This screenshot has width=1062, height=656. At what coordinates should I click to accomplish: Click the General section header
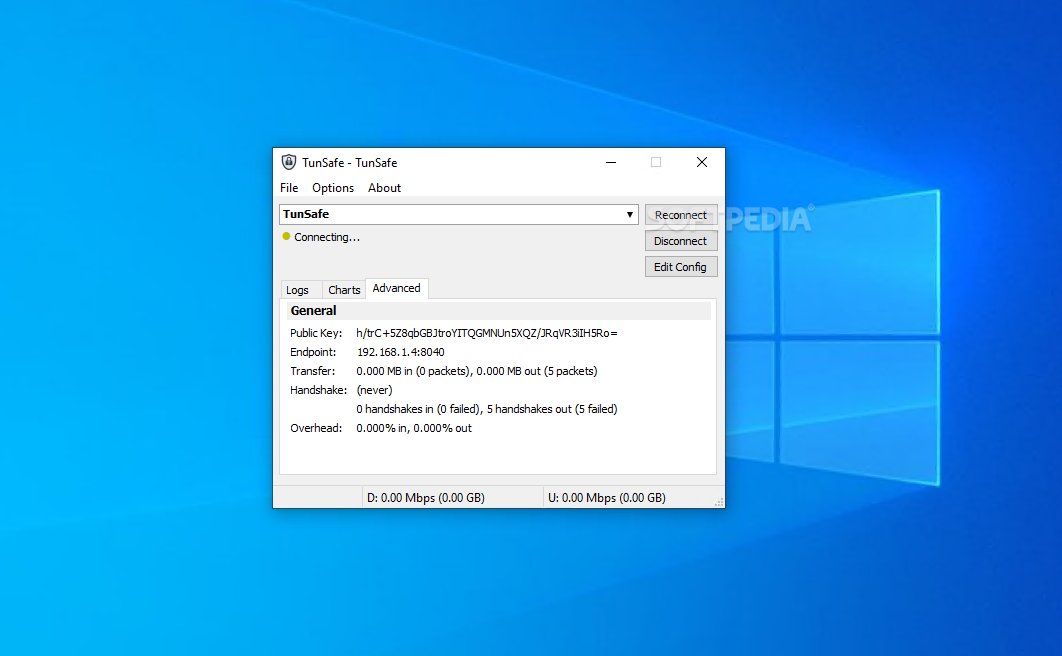click(498, 311)
